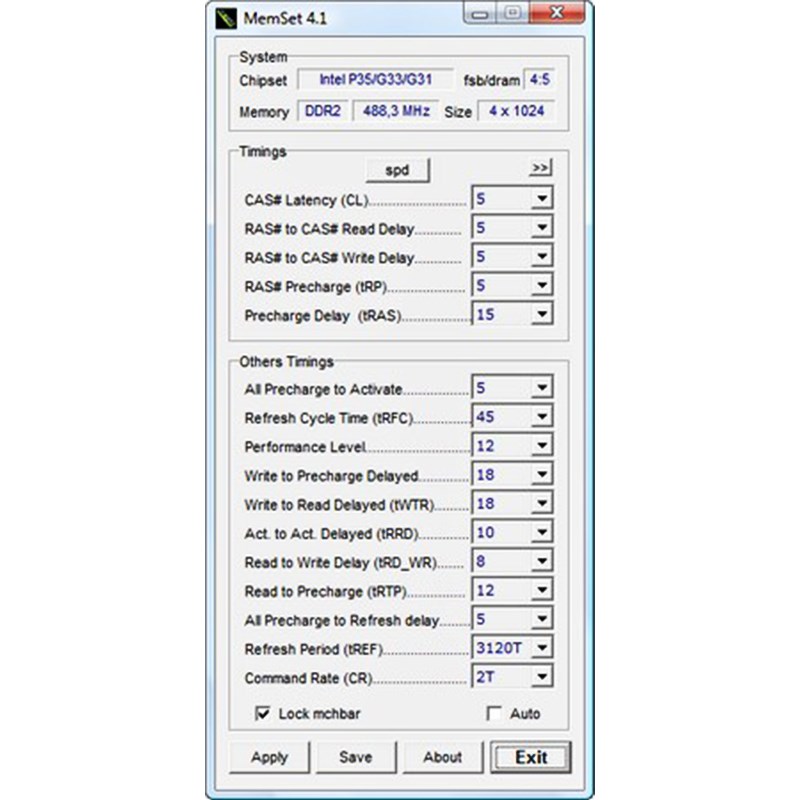This screenshot has height=800, width=800.
Task: Uncheck the Lock mchbar checkbox
Action: click(x=262, y=713)
